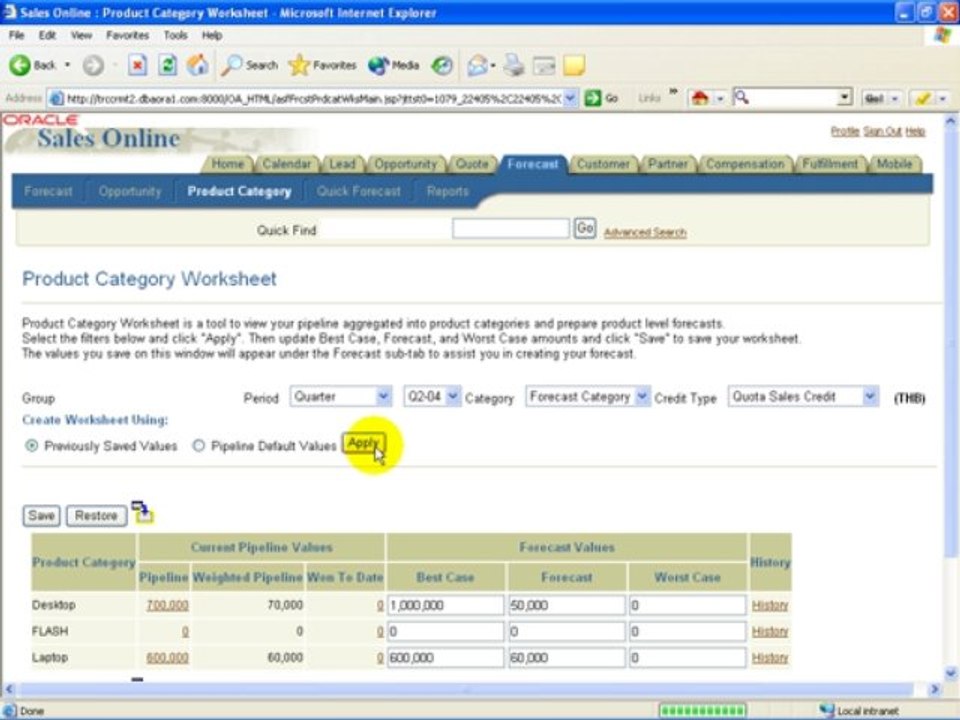
Task: Open the Period Quarter dropdown
Action: point(340,397)
